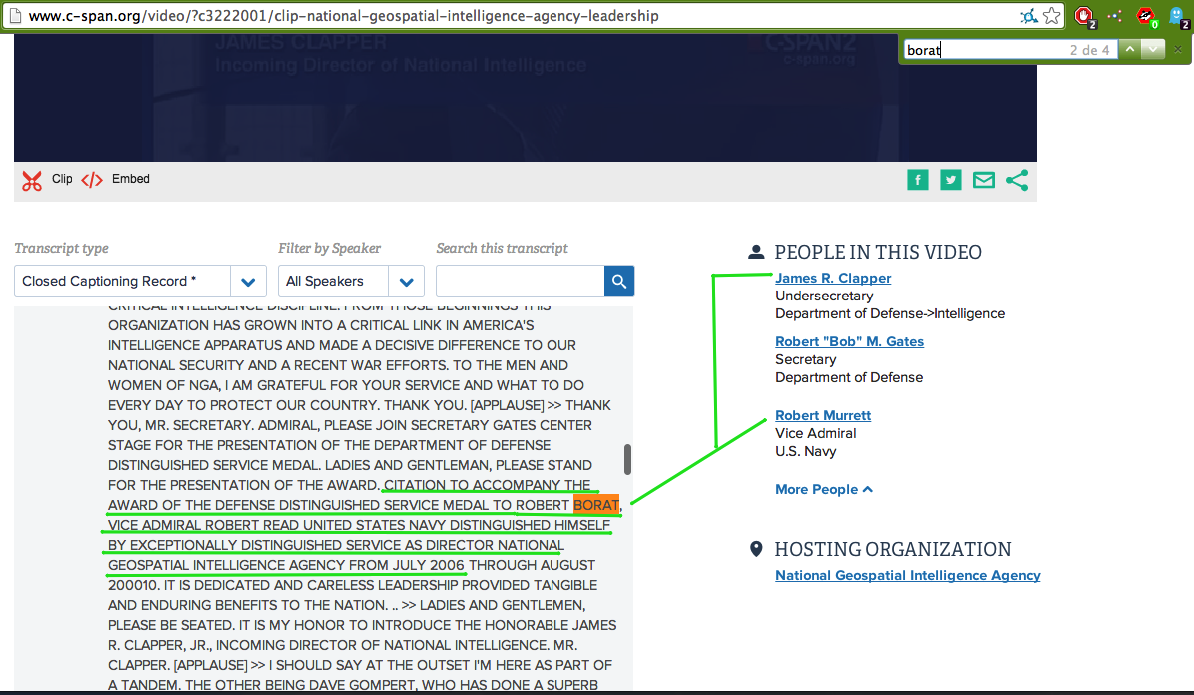This screenshot has height=695, width=1194.
Task: Click the scissors Clip icon
Action: coord(31,180)
